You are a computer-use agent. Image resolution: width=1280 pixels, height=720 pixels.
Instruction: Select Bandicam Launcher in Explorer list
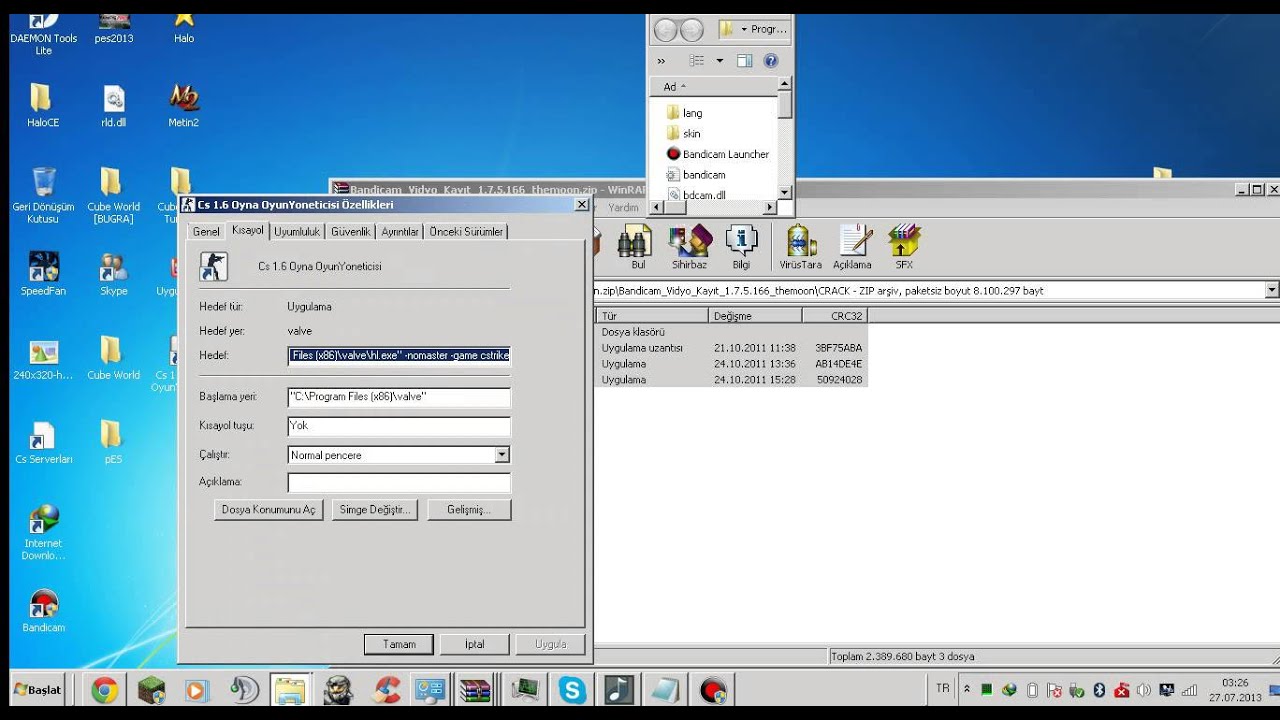pos(718,154)
